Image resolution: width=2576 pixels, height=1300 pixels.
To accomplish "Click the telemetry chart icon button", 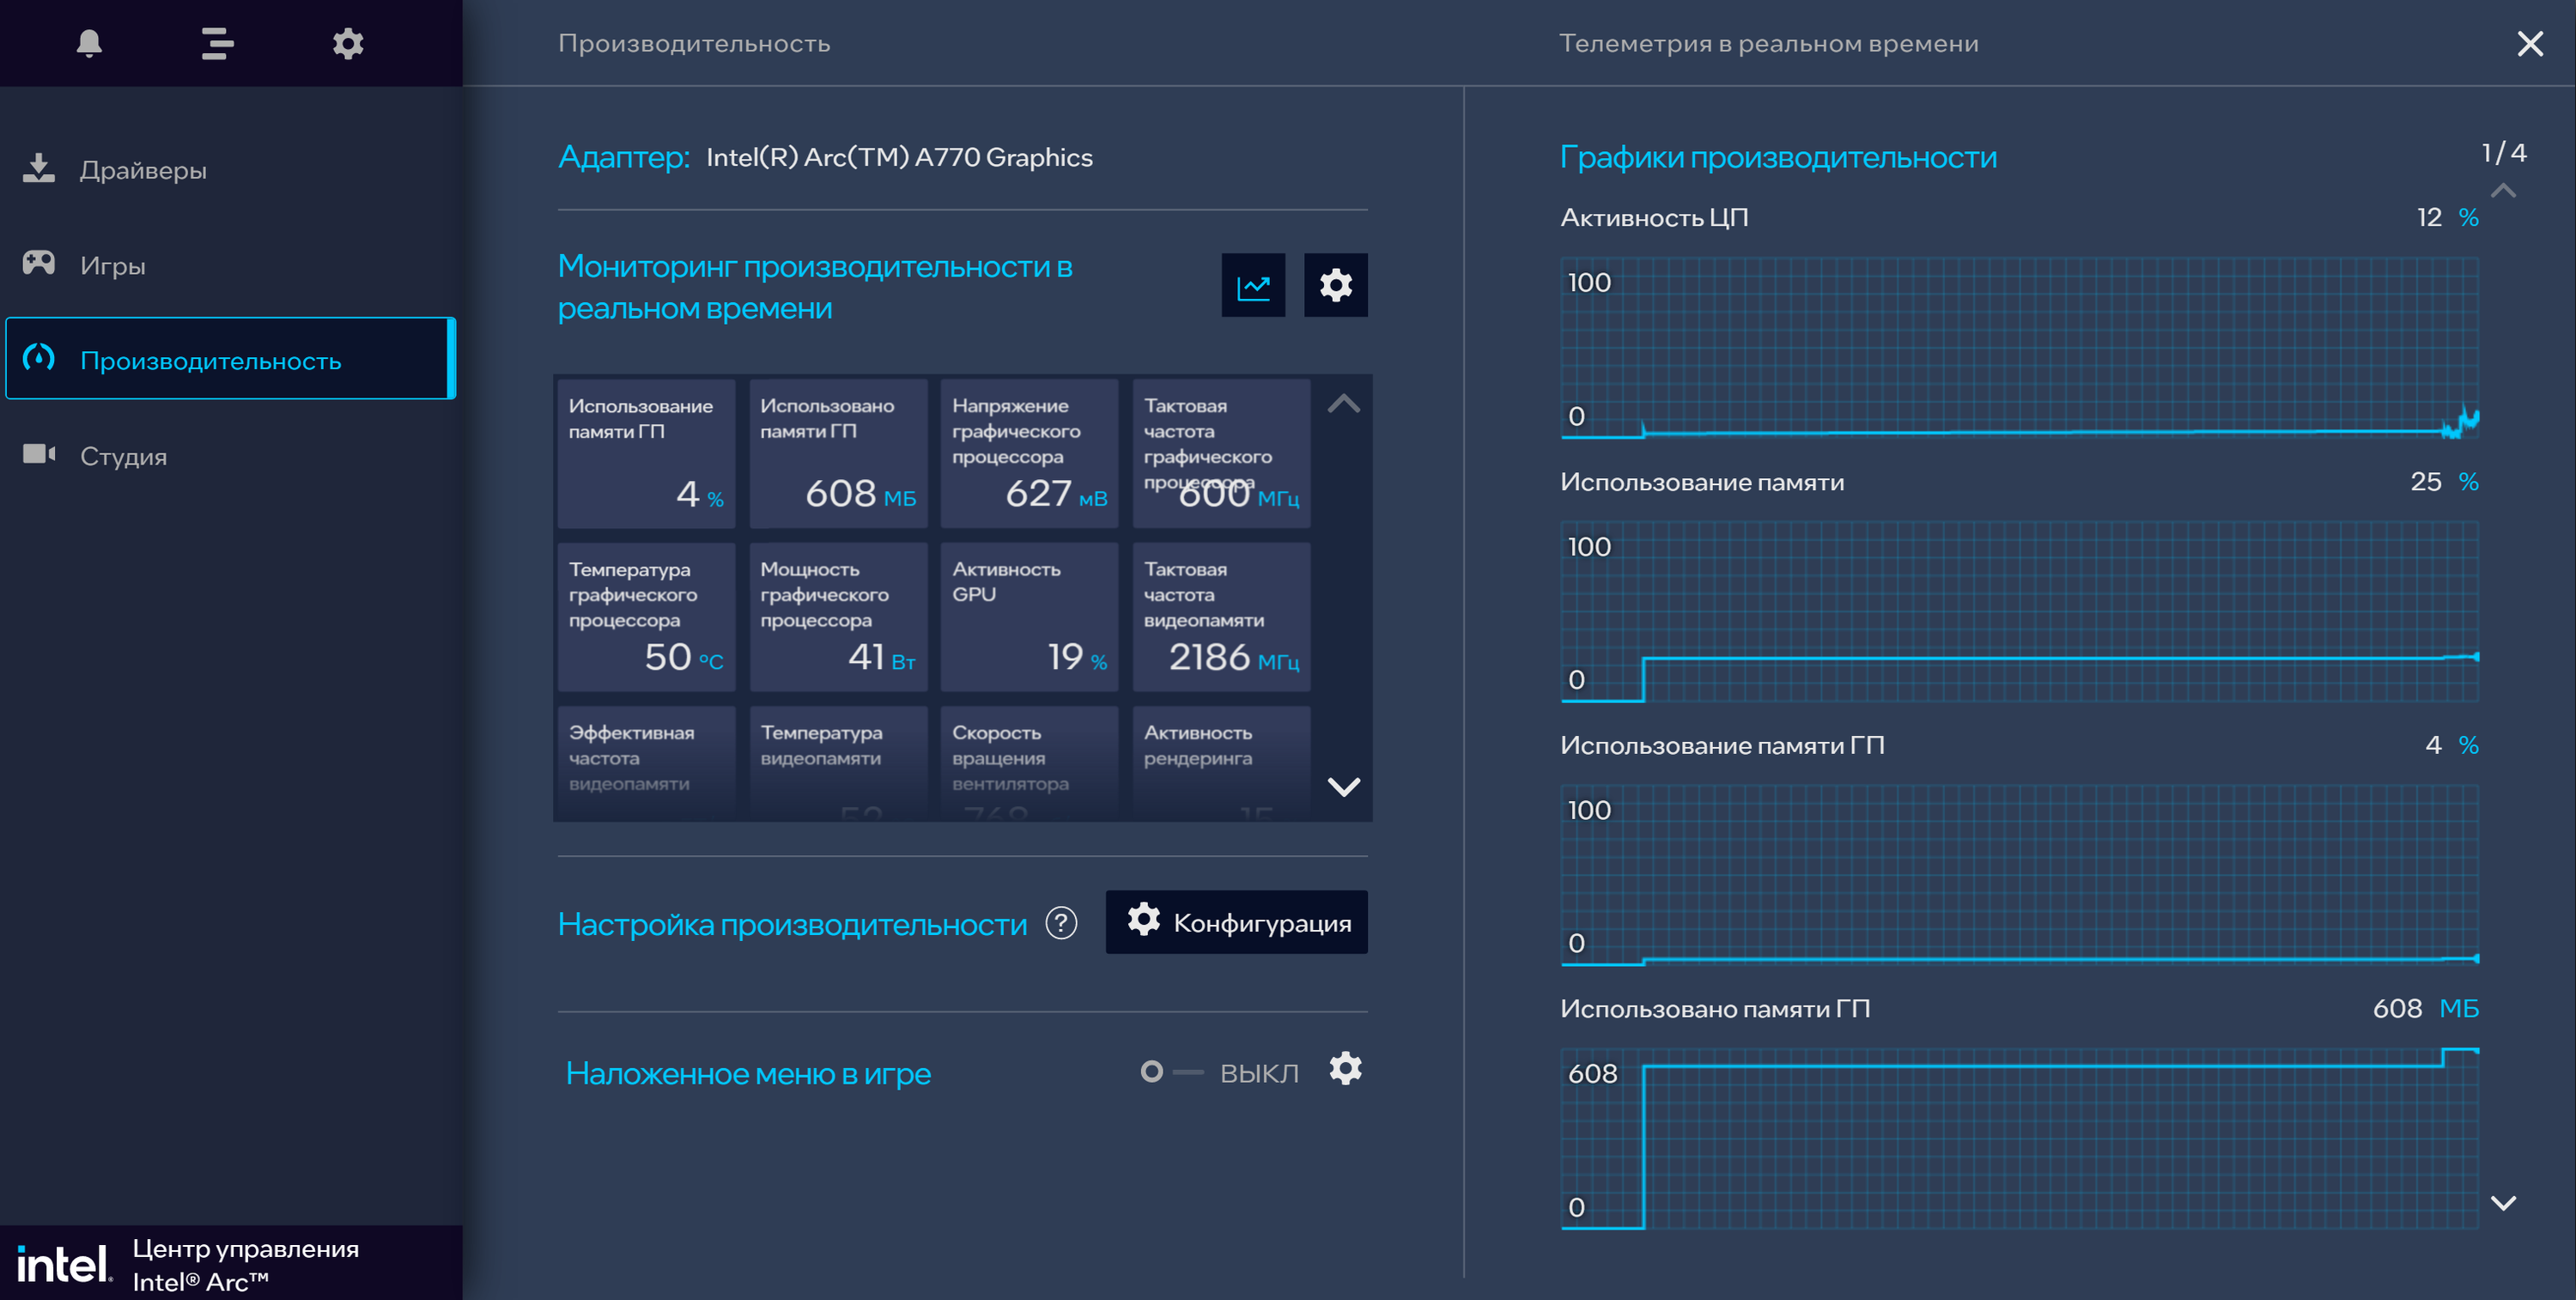I will 1252,286.
